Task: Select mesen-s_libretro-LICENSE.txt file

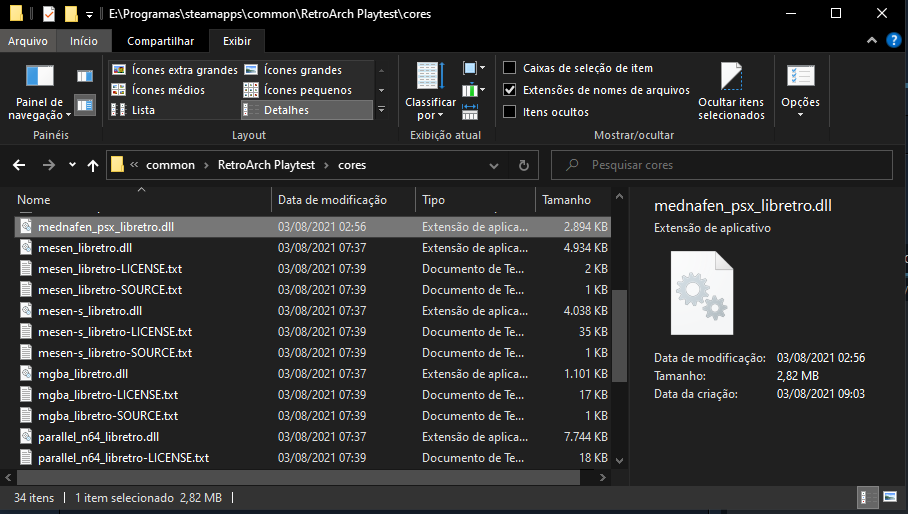Action: pos(312,332)
